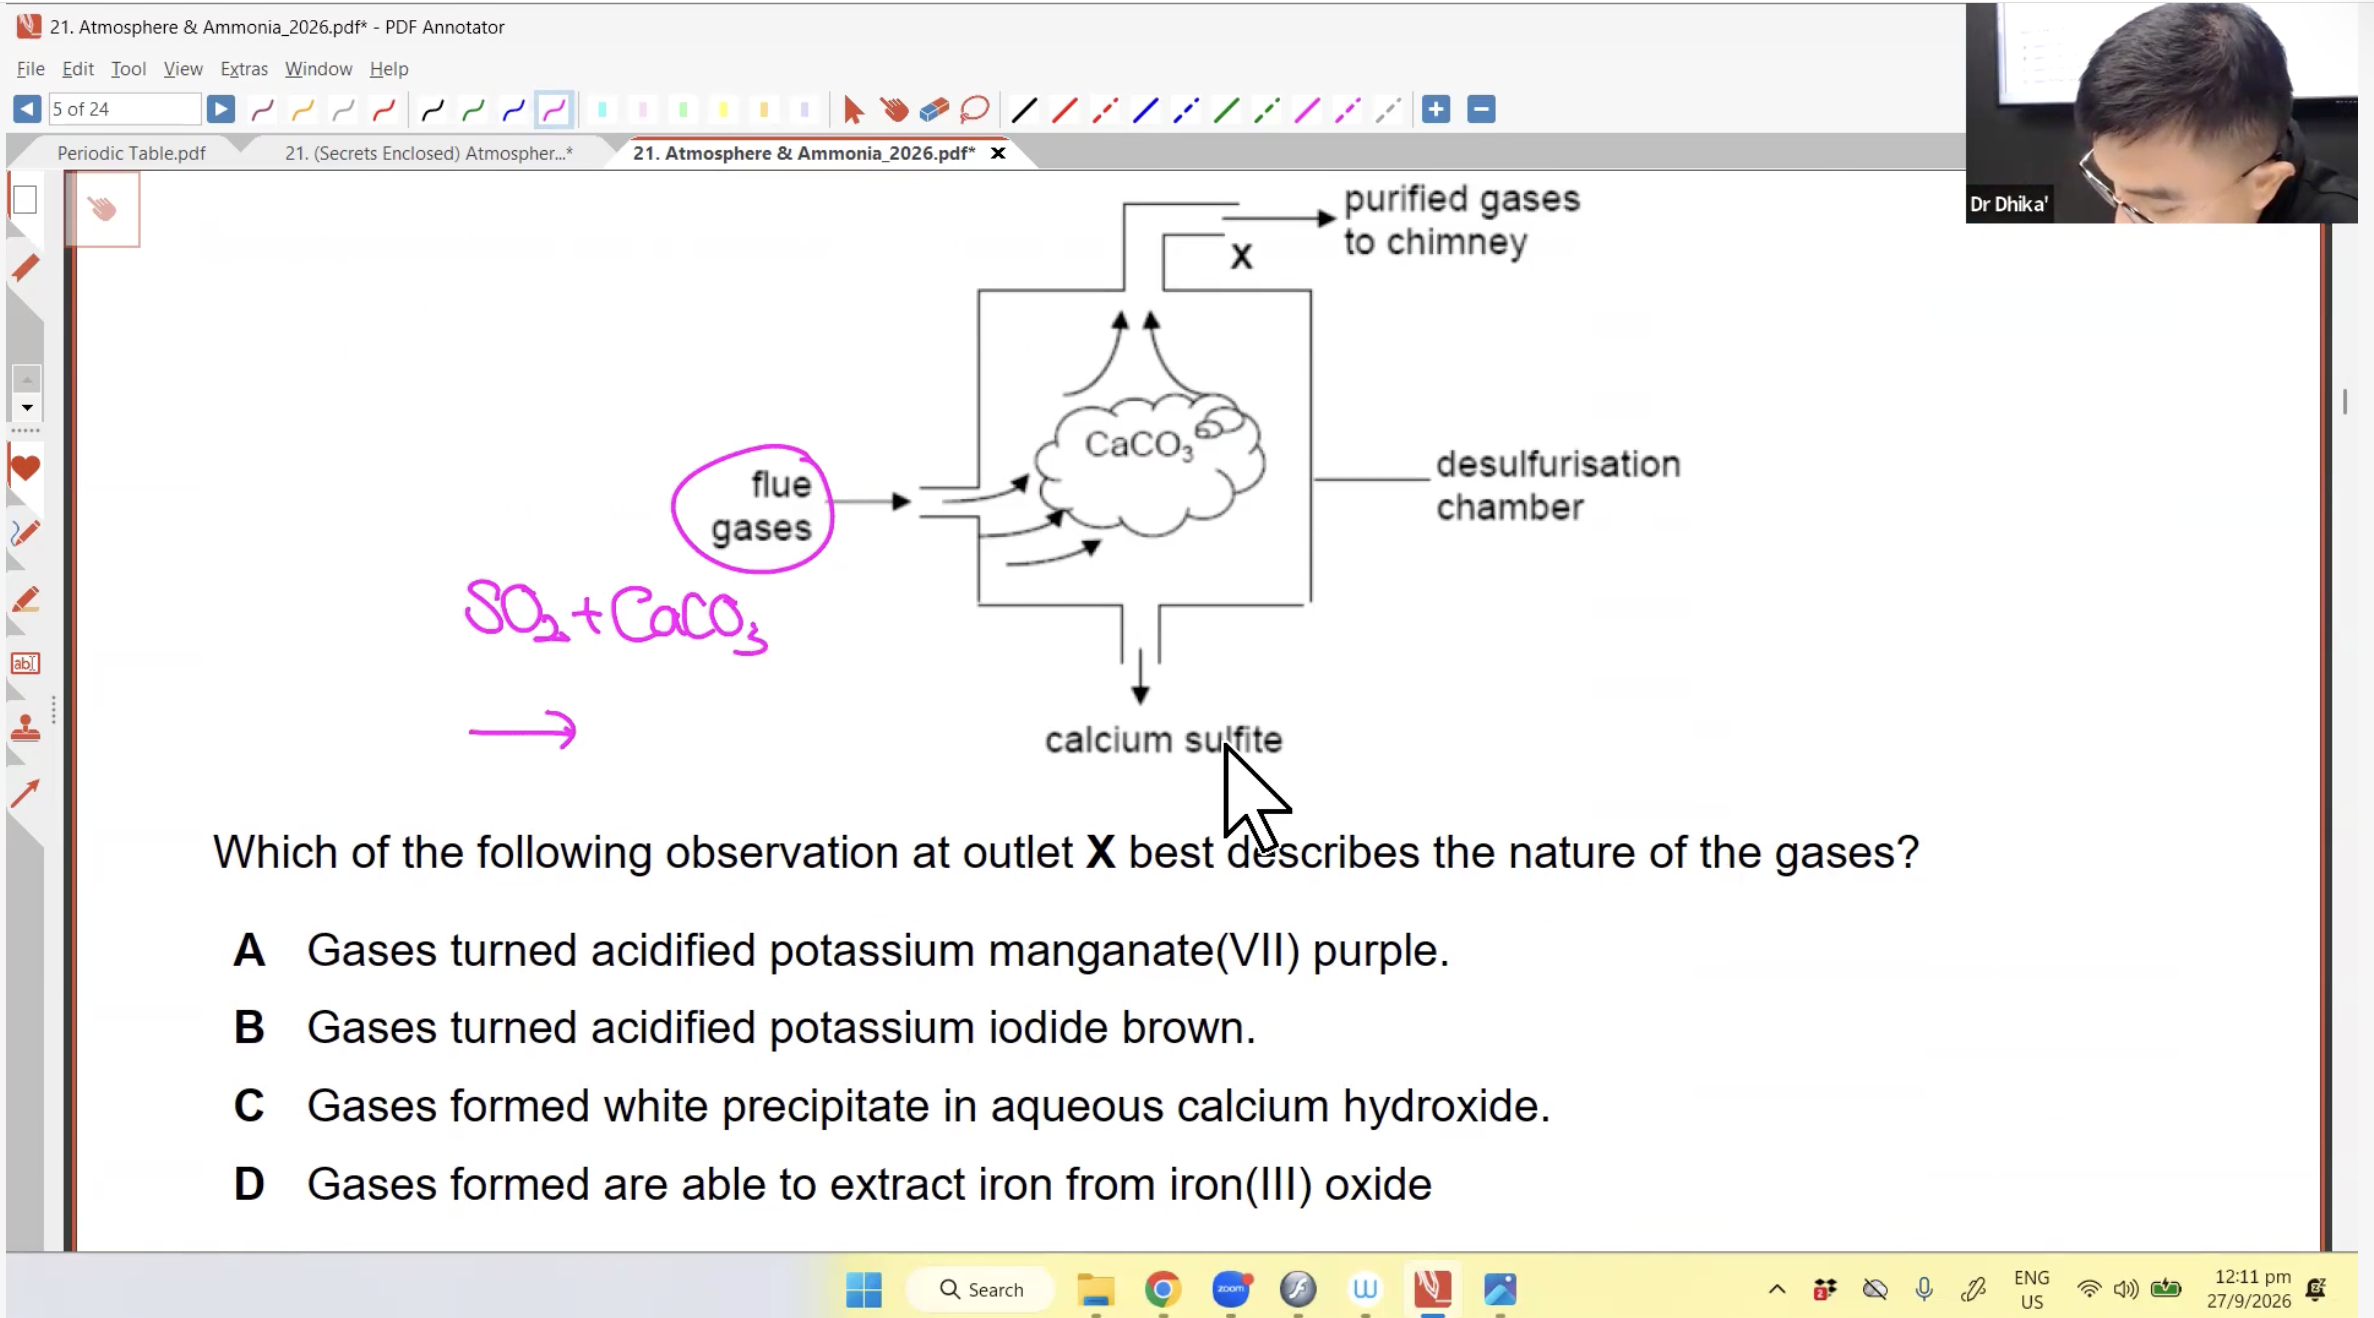Click the page number field showing 5 of 24

[124, 109]
